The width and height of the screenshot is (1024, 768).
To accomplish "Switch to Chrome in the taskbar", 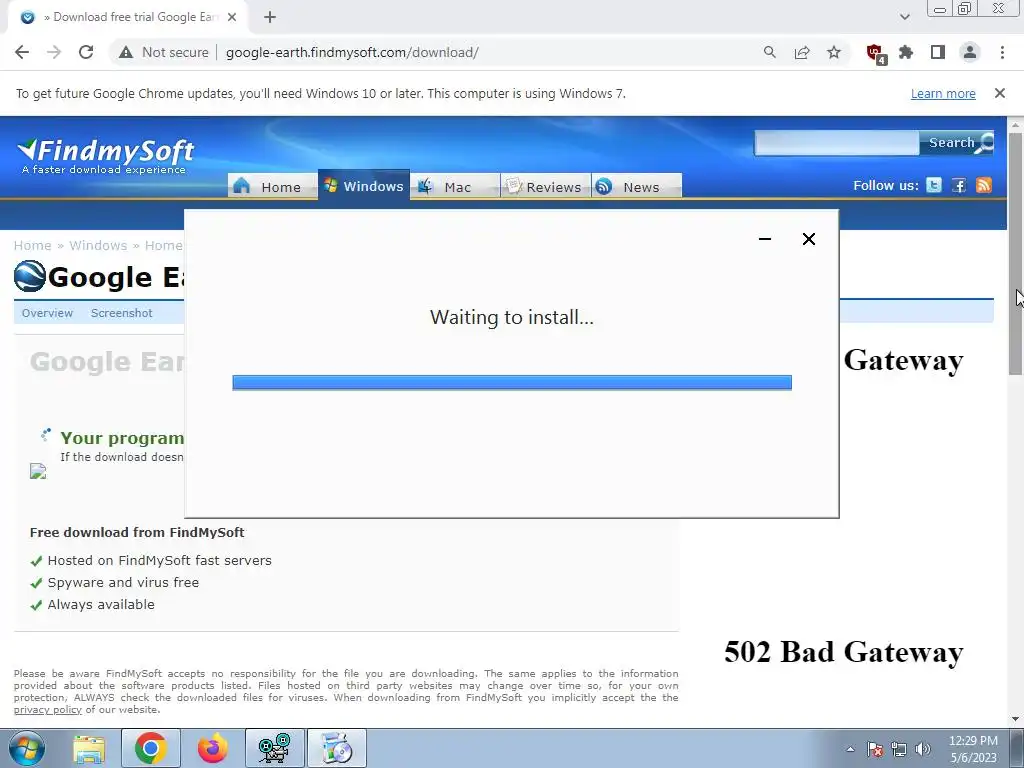I will pos(150,748).
